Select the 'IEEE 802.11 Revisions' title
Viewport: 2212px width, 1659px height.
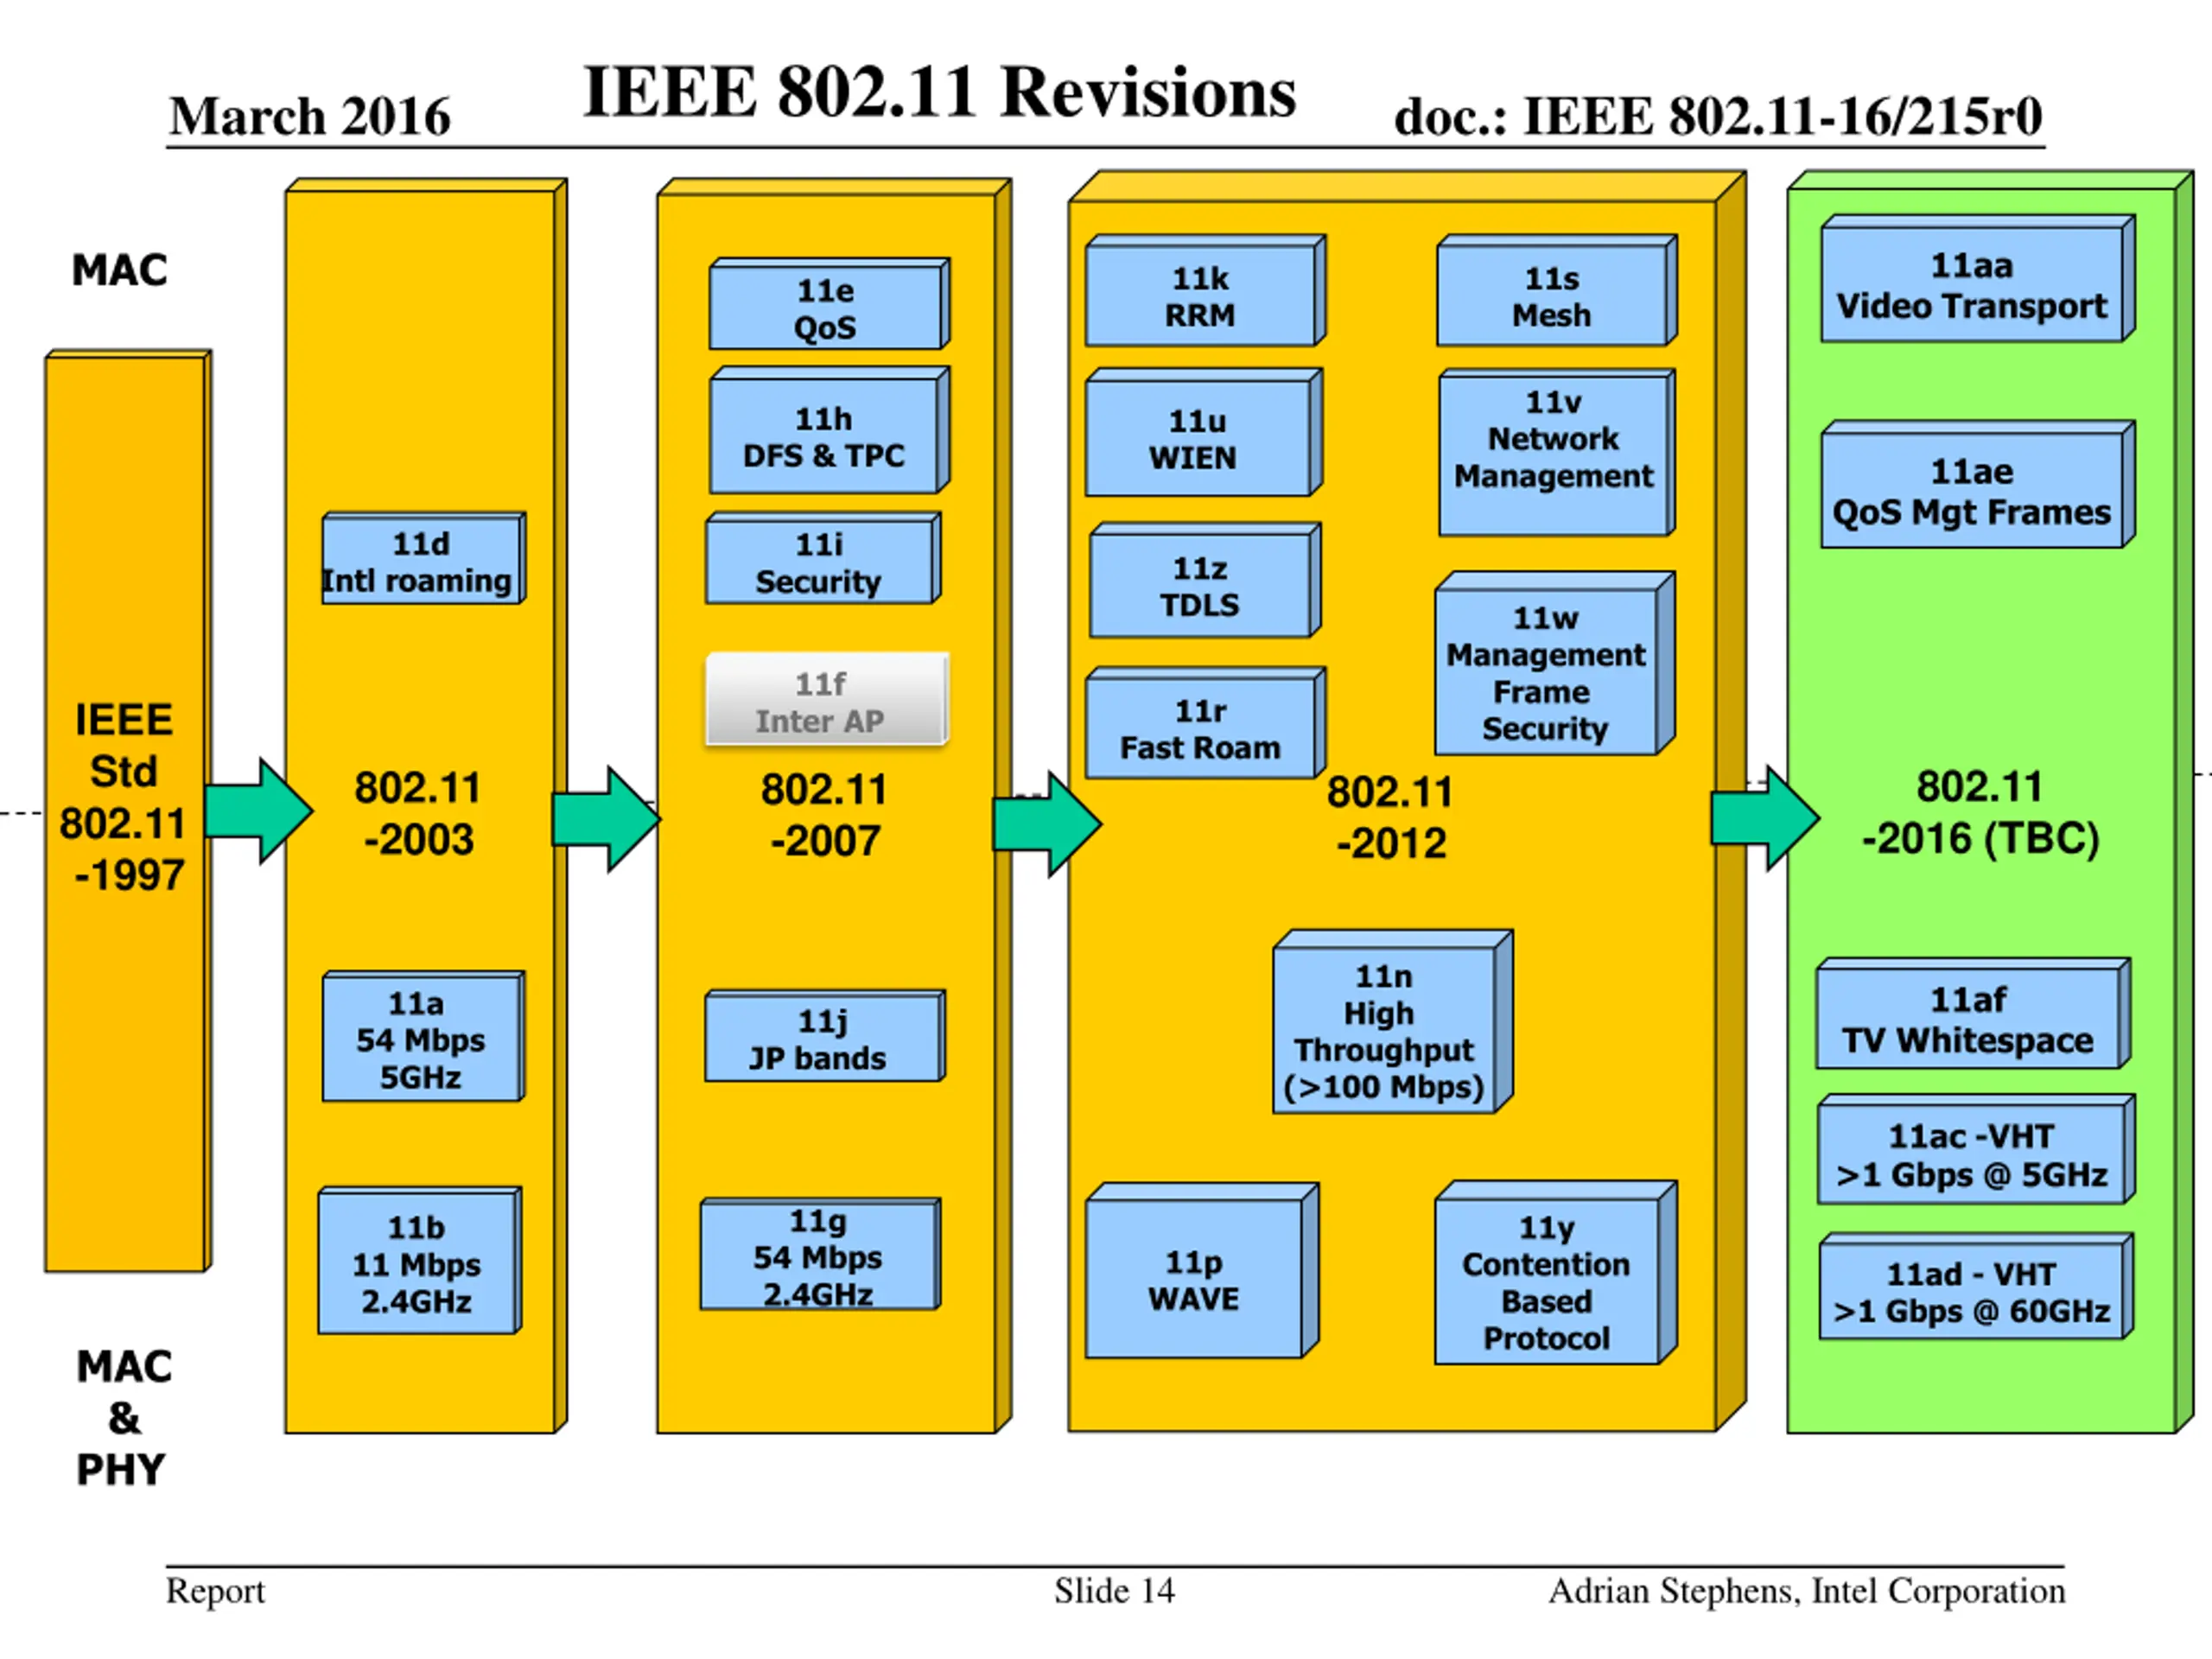939,93
